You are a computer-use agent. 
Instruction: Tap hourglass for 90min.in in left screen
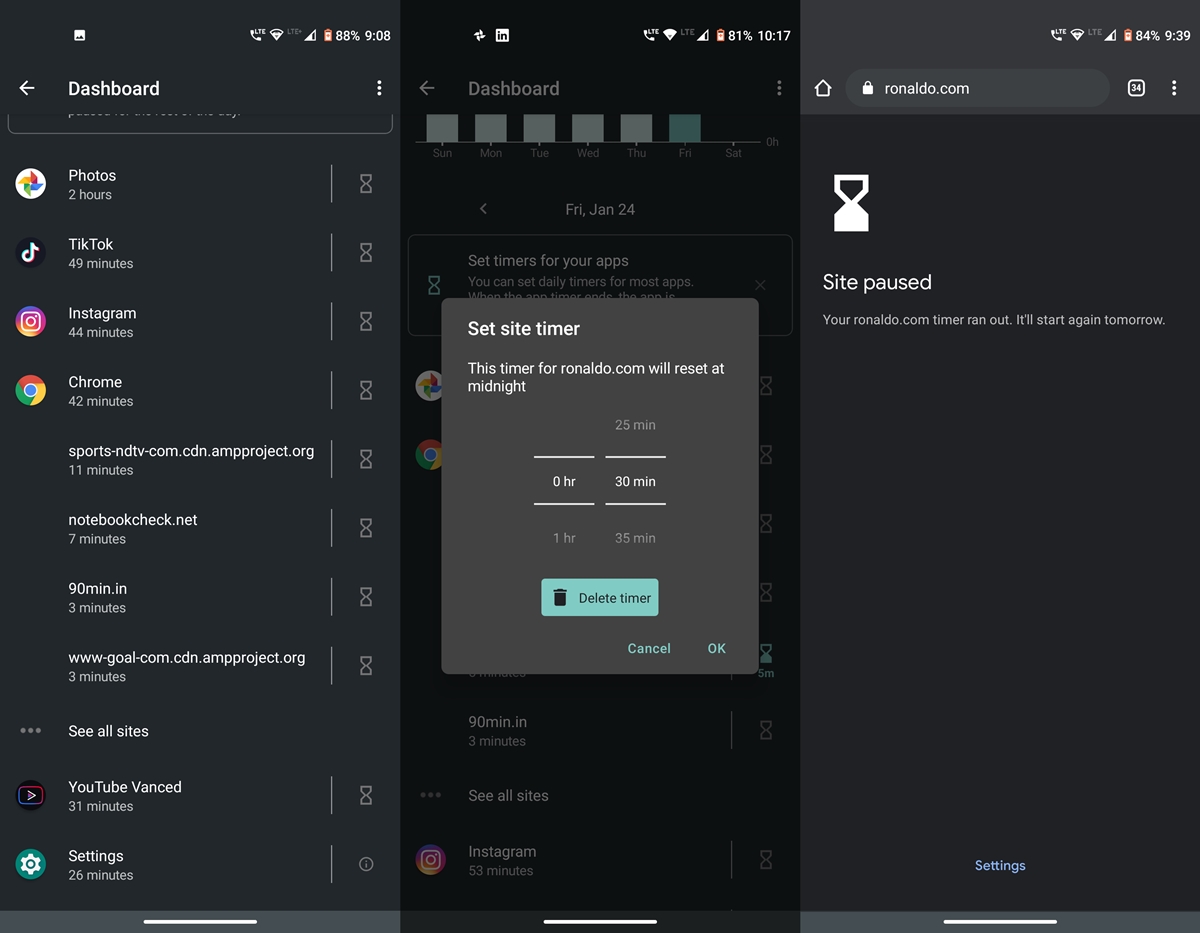366,598
